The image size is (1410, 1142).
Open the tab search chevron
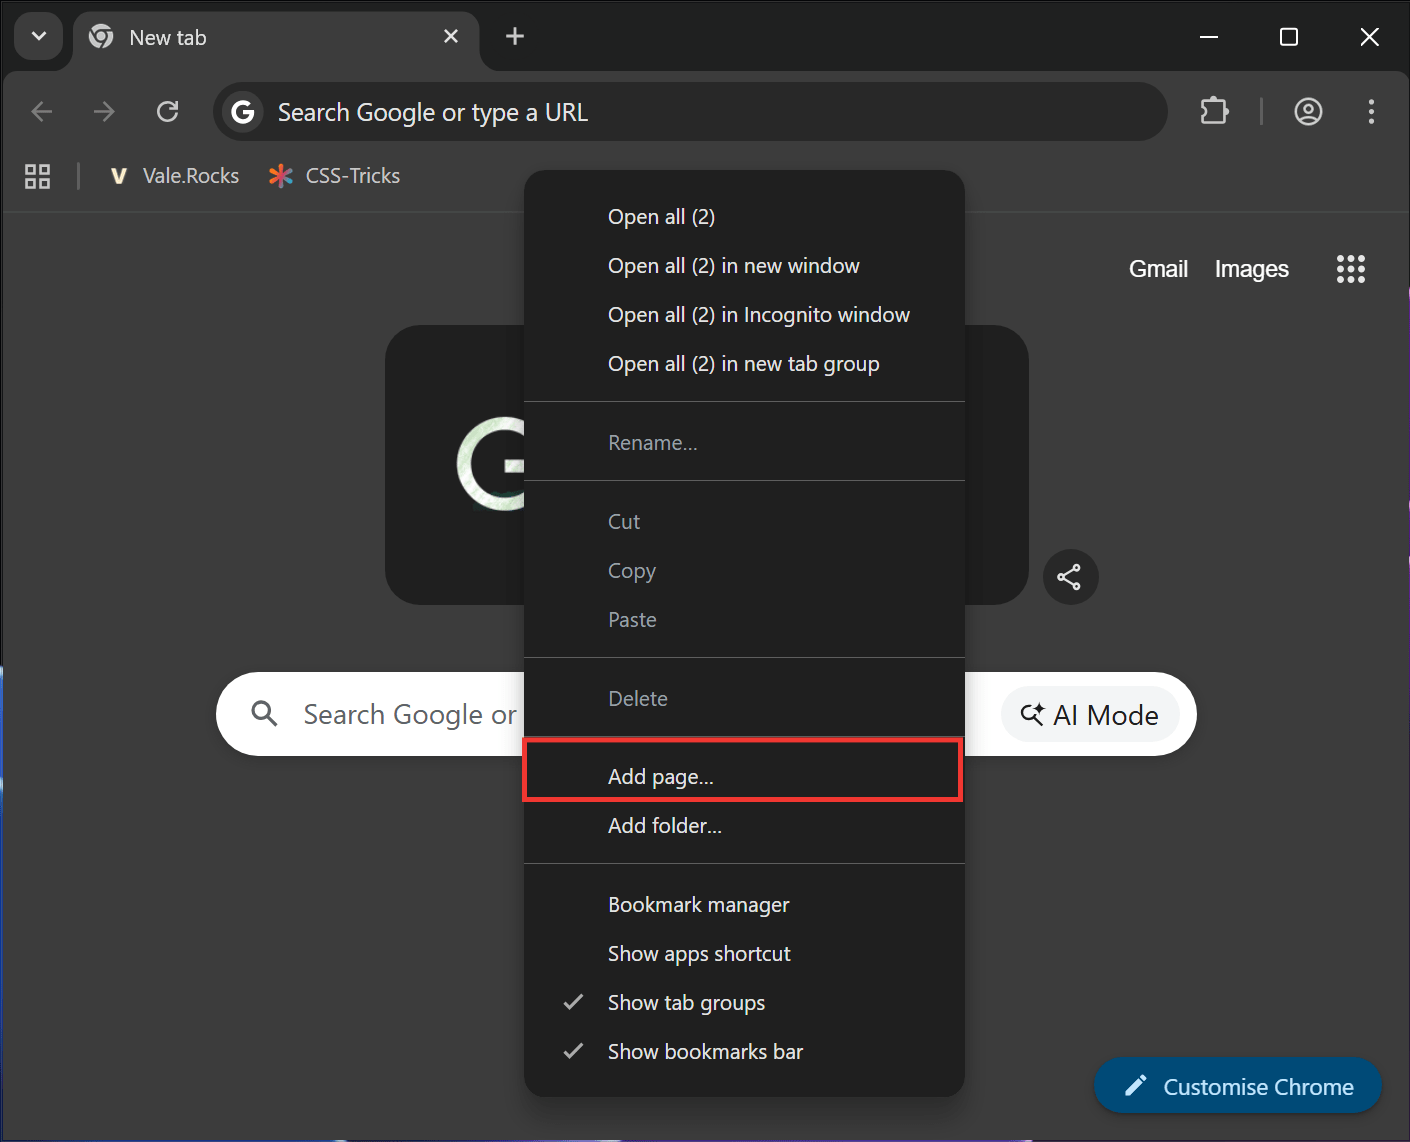(x=38, y=36)
